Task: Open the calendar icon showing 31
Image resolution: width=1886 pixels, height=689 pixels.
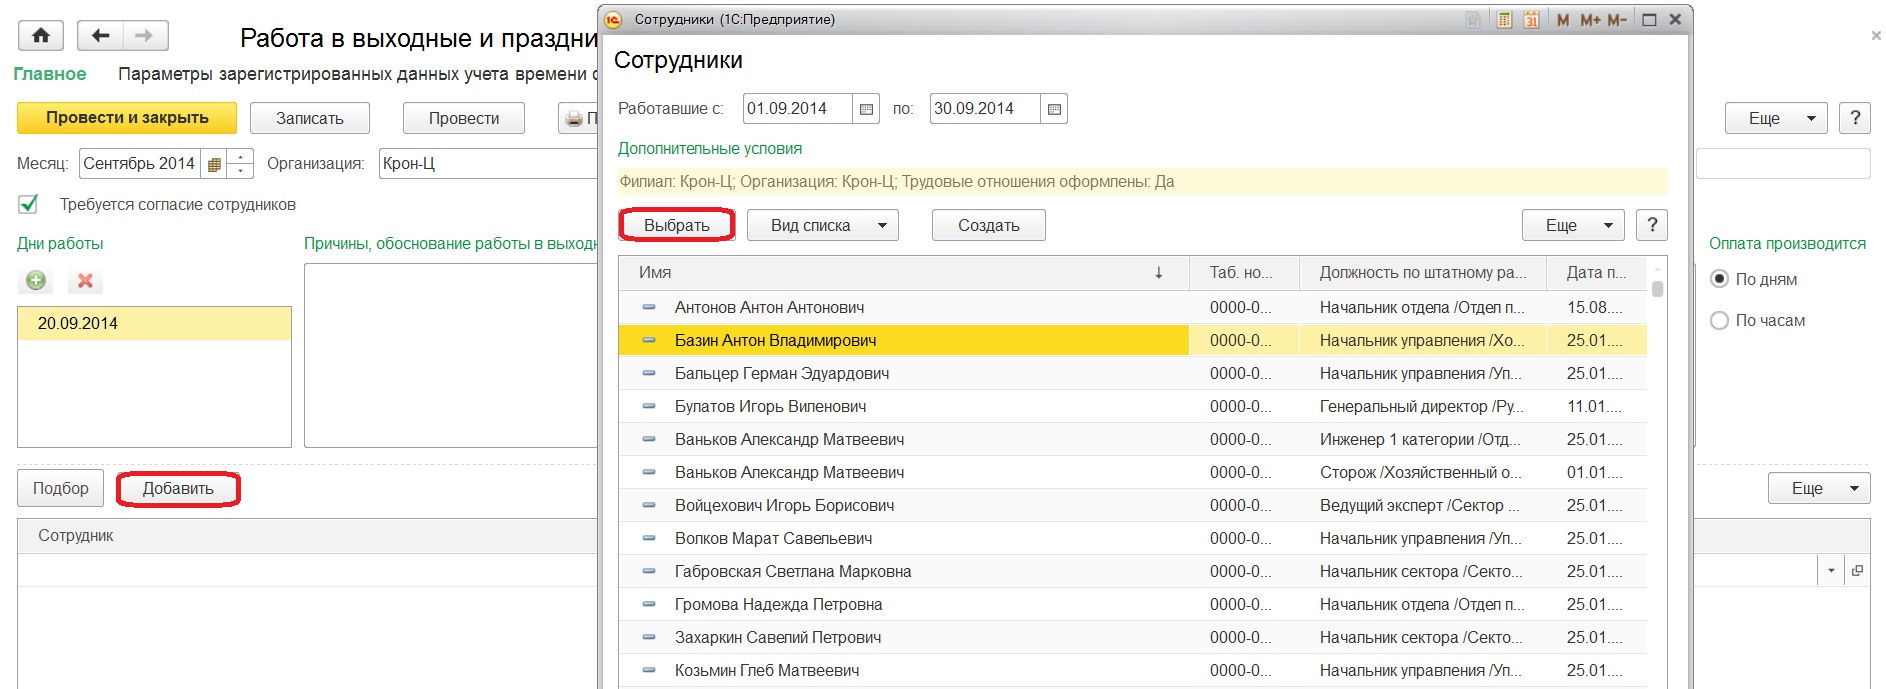Action: (1531, 20)
